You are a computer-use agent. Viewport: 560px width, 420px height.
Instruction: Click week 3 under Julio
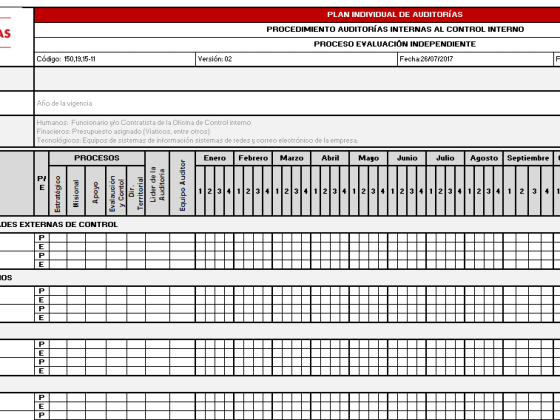click(x=450, y=191)
